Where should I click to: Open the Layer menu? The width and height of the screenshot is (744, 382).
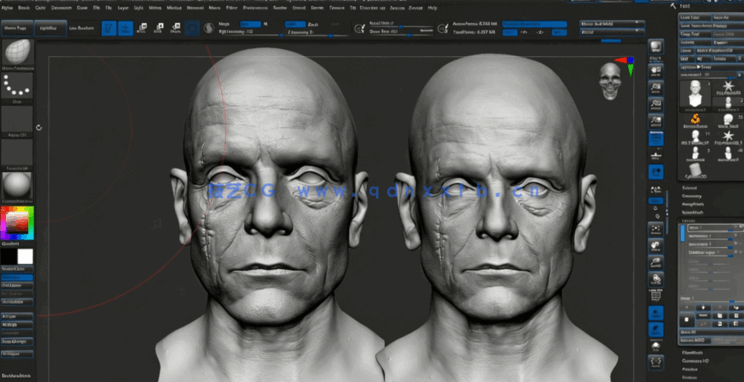point(123,8)
